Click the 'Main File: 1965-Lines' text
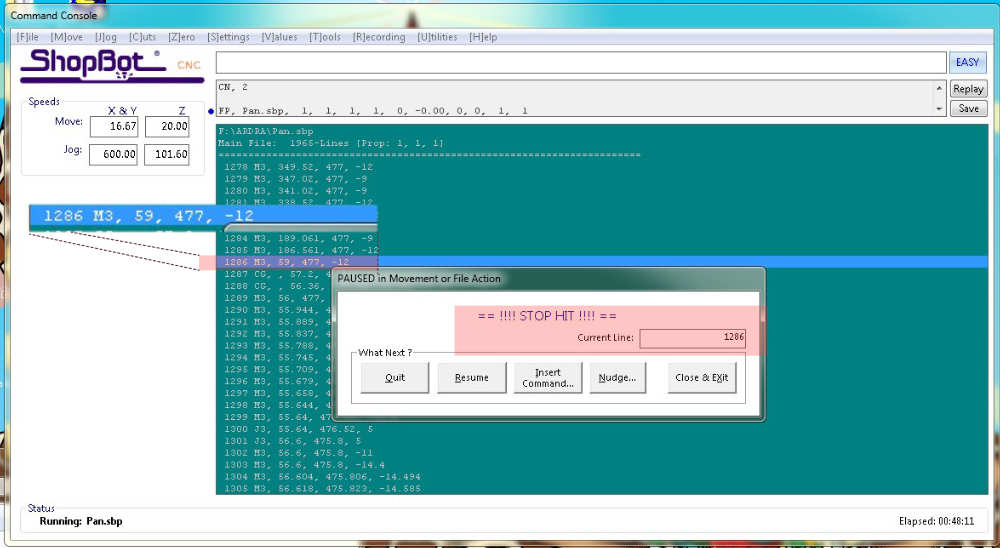The image size is (1000, 548). 330,144
